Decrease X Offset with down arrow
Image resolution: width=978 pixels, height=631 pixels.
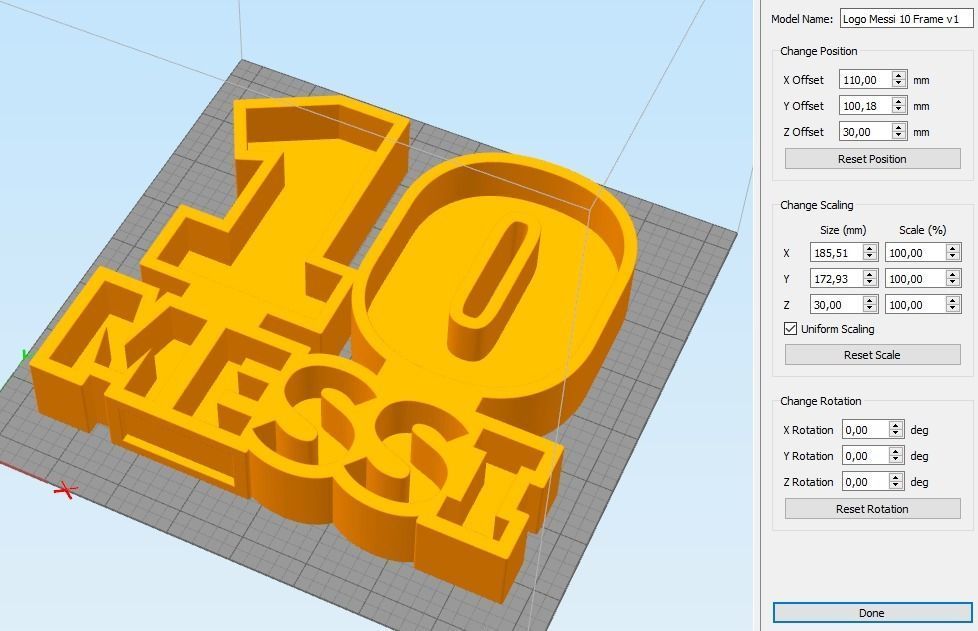pyautogui.click(x=899, y=84)
